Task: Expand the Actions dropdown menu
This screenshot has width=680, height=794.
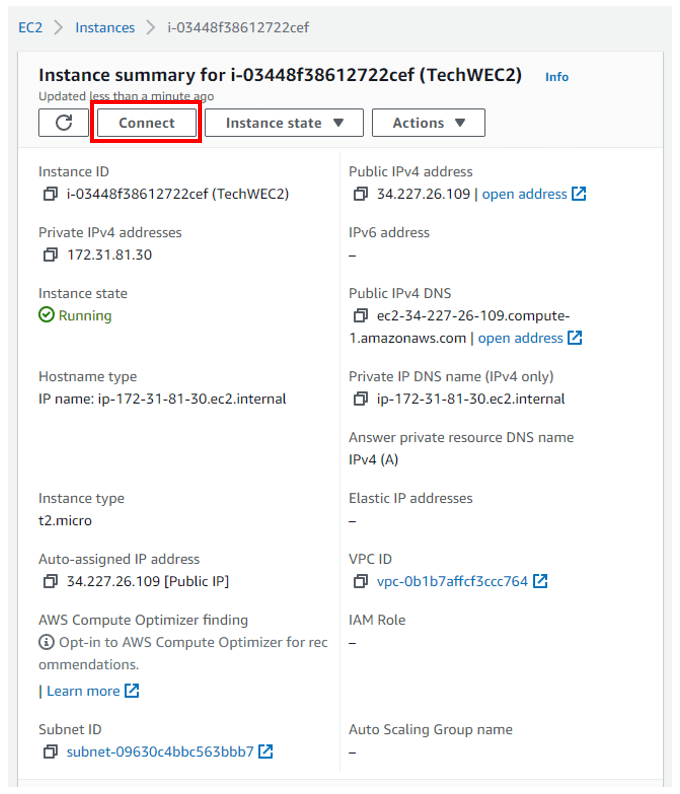Action: point(428,123)
